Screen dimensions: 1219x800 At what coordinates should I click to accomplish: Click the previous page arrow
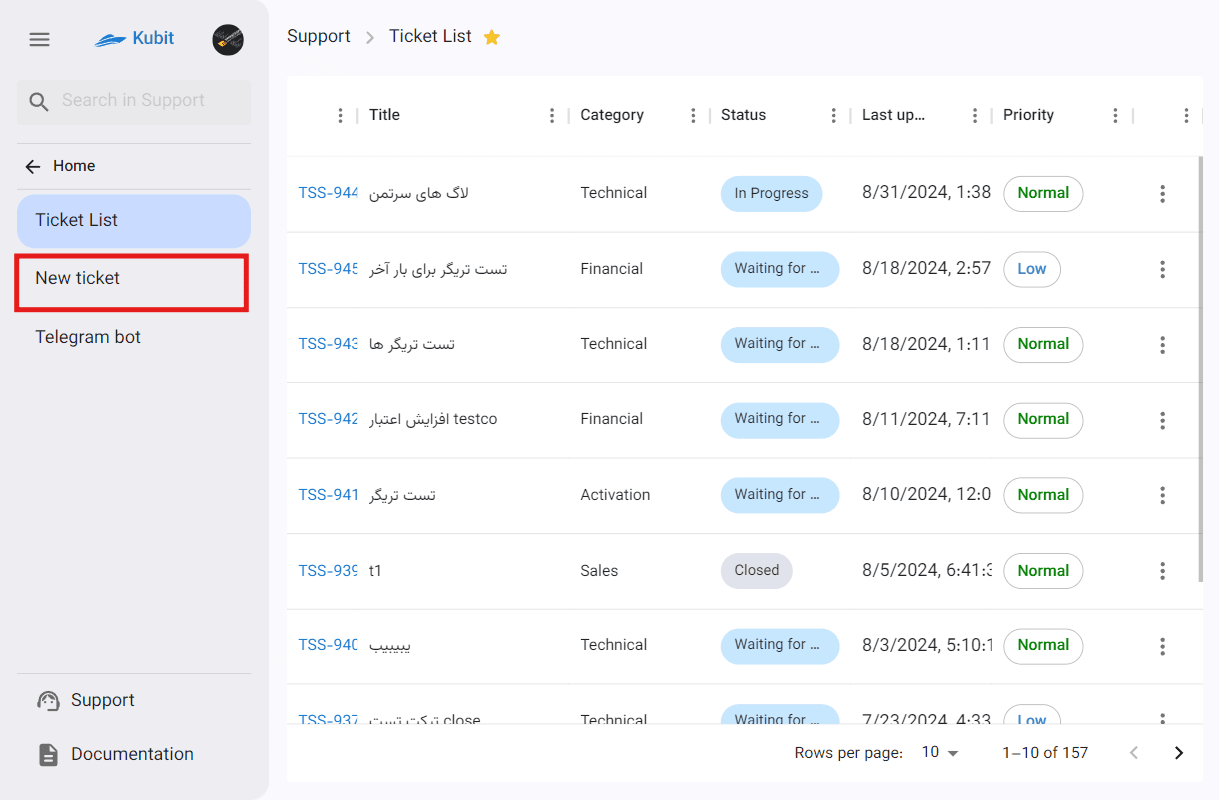pos(1134,753)
